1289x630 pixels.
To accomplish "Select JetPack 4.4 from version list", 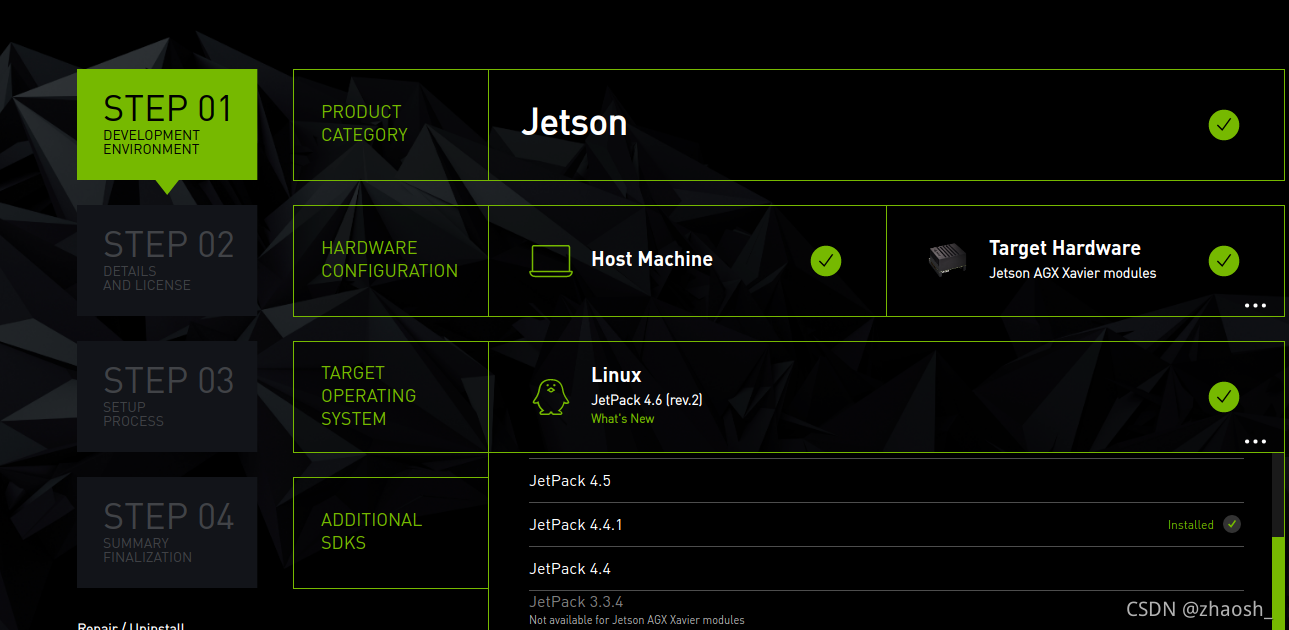I will [x=886, y=569].
